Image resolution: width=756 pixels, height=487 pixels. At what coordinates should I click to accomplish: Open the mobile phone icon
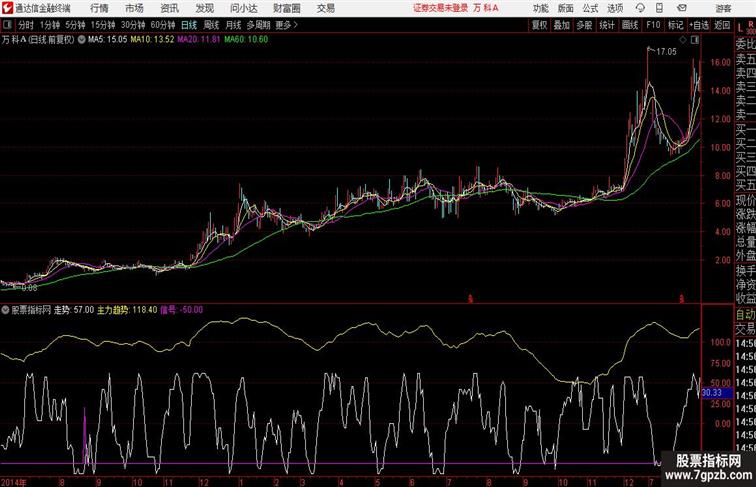660,8
